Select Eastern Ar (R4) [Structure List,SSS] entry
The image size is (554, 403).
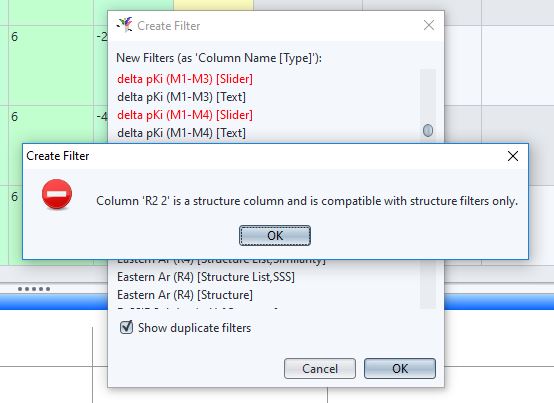click(x=206, y=277)
